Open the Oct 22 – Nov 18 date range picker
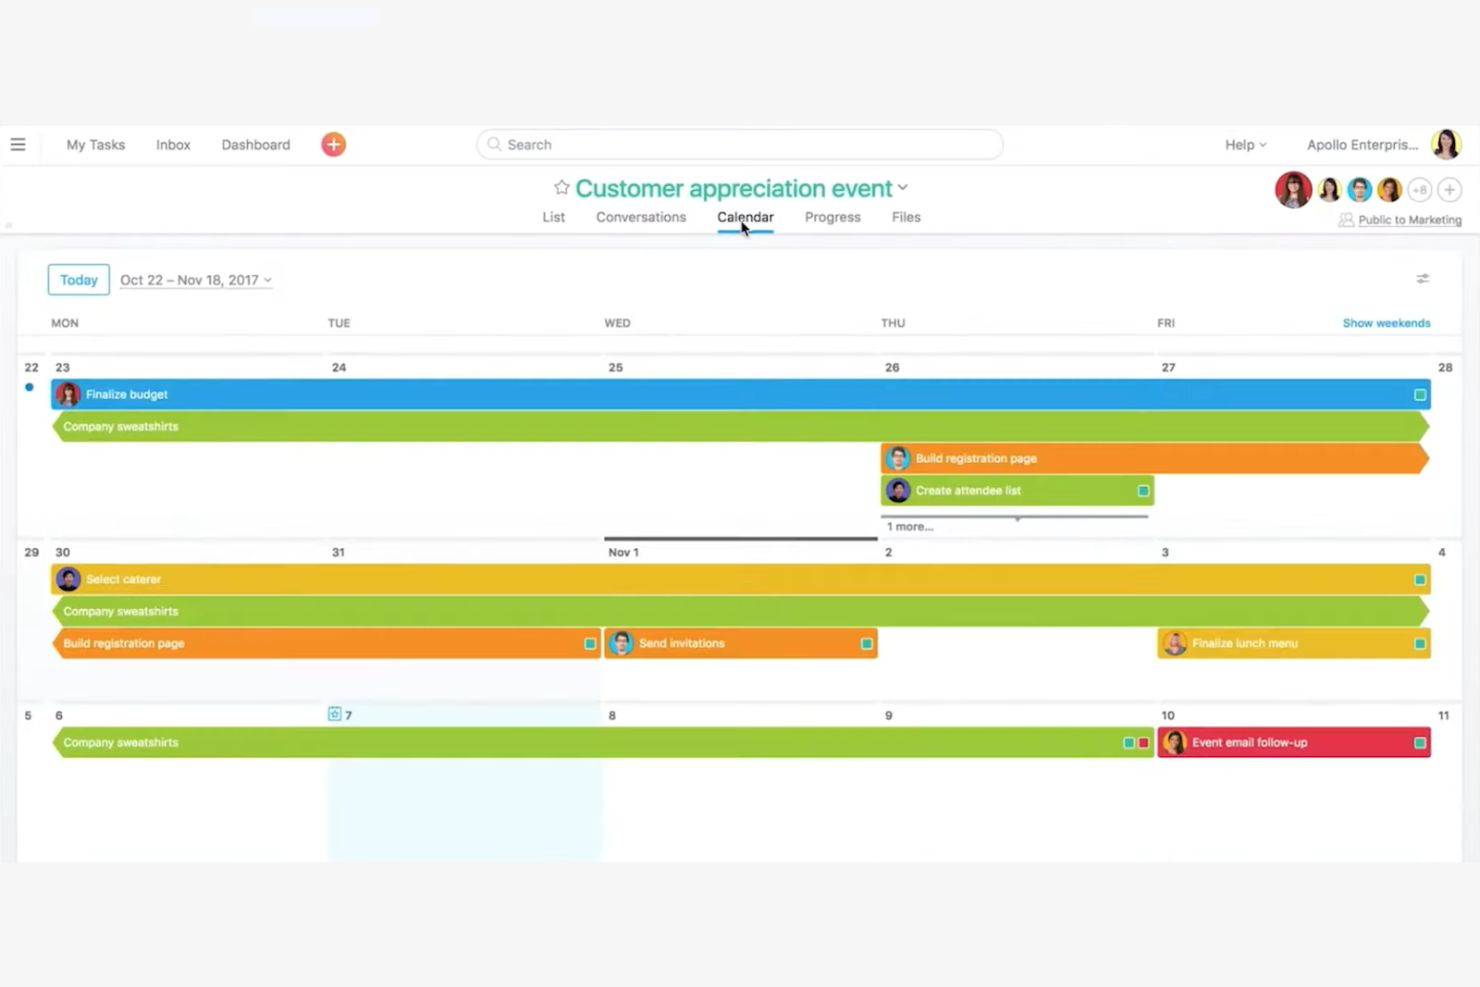This screenshot has width=1480, height=987. pyautogui.click(x=195, y=280)
